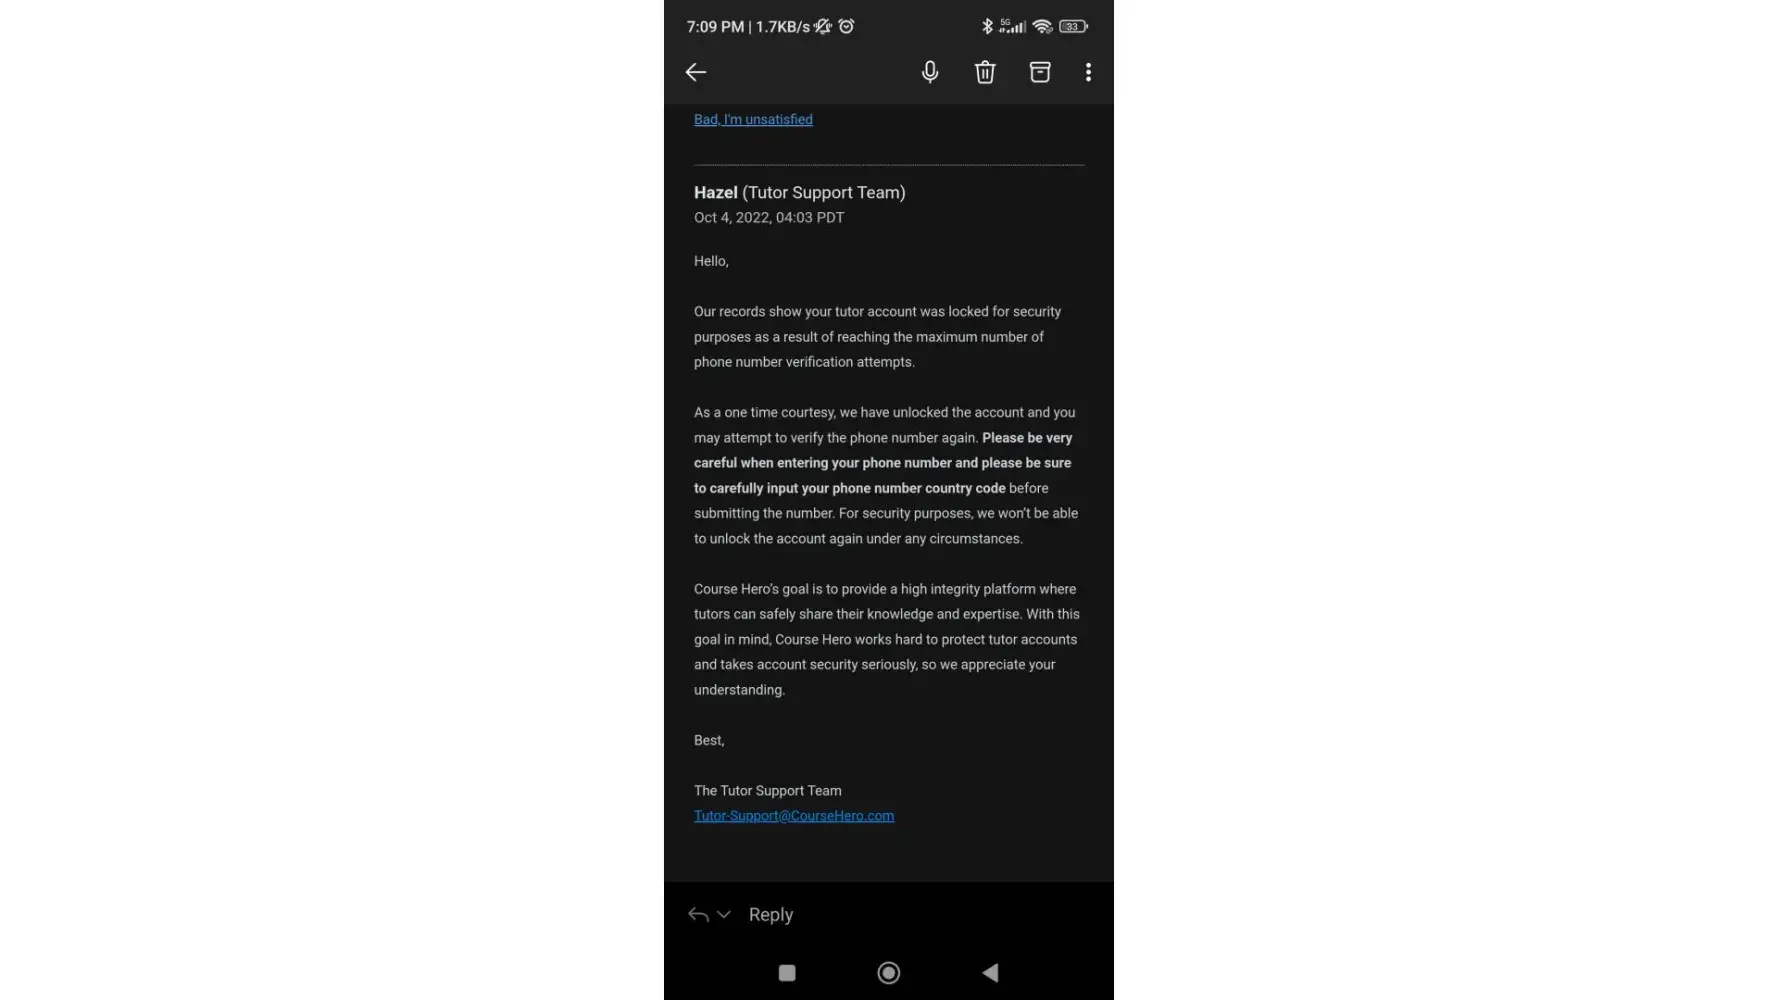Tap the Bluetooth status icon
This screenshot has height=1000, width=1778.
tap(987, 27)
